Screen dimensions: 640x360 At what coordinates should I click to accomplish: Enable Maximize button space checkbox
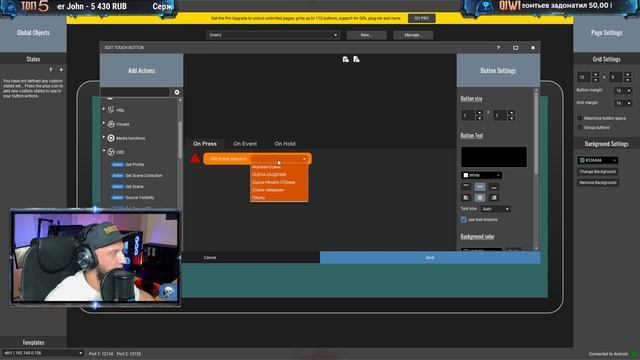(x=580, y=118)
